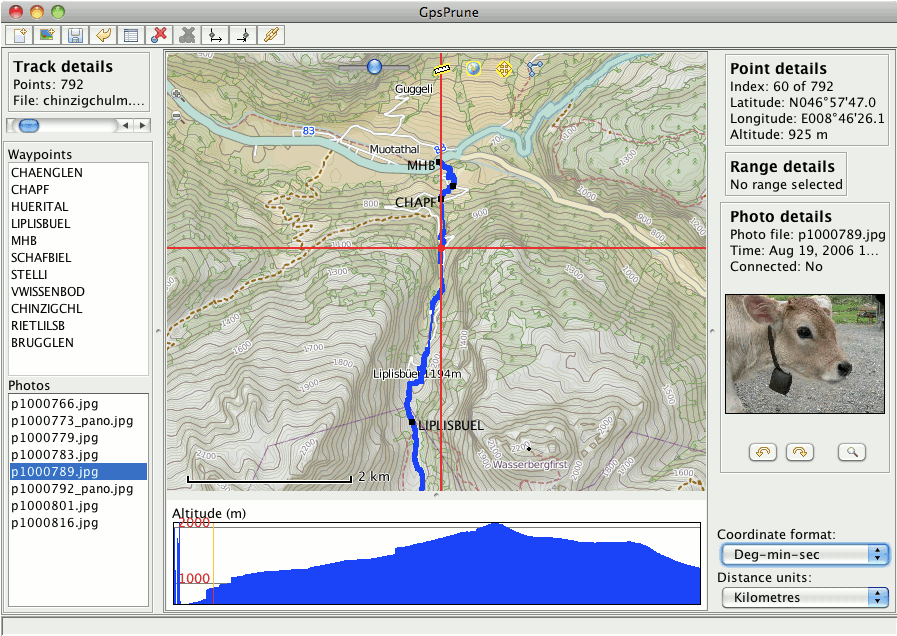Open photo popup with magnifier button
The height and width of the screenshot is (636, 897).
[853, 452]
